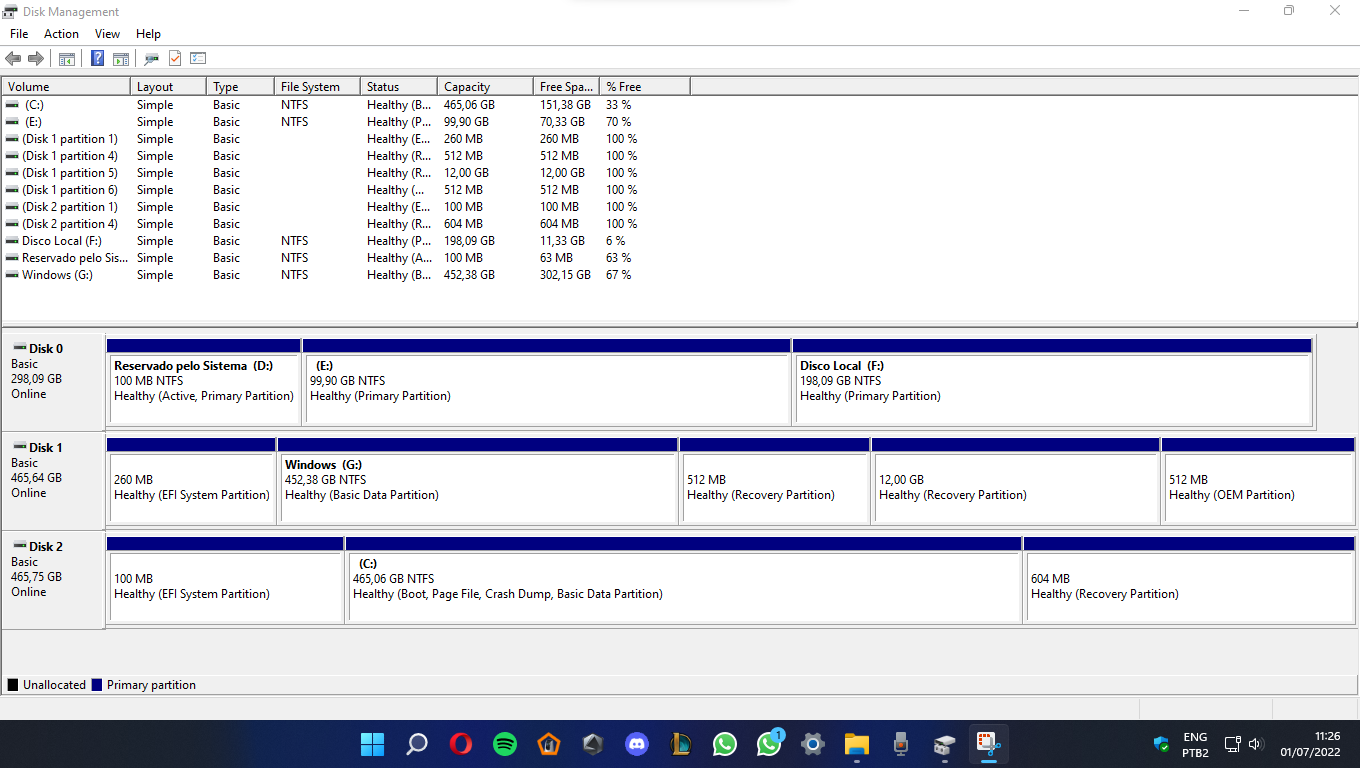
Task: Toggle the Show/Hide Console Tree toolbar icon
Action: pyautogui.click(x=67, y=59)
